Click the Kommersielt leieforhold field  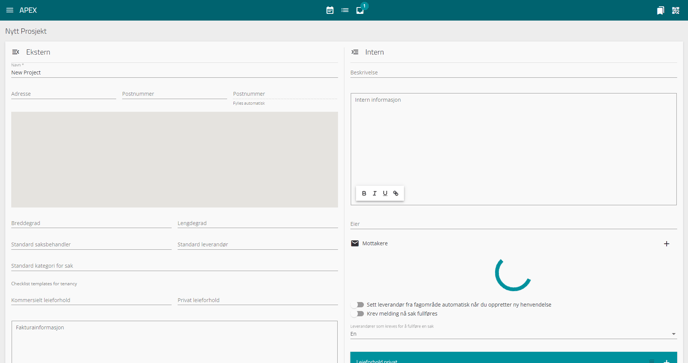click(x=91, y=300)
